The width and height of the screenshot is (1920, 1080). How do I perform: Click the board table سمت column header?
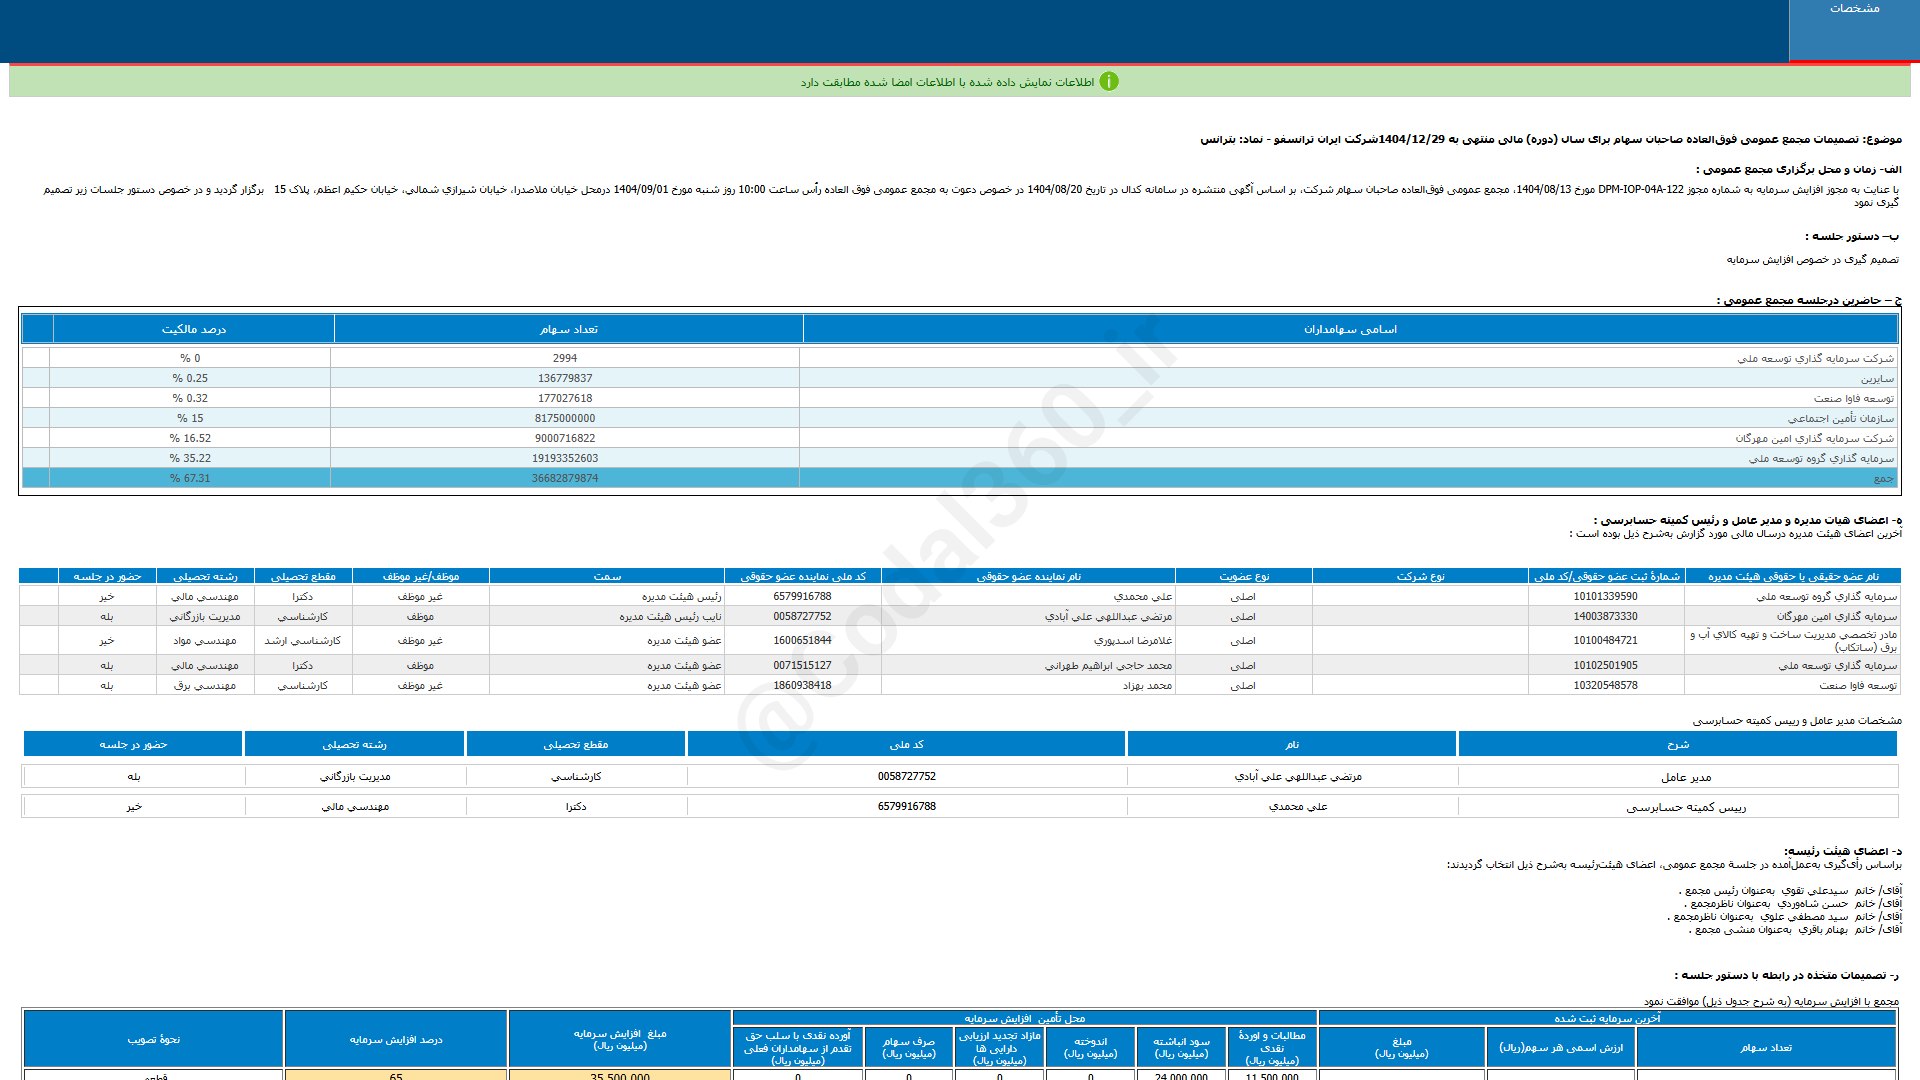click(x=606, y=576)
